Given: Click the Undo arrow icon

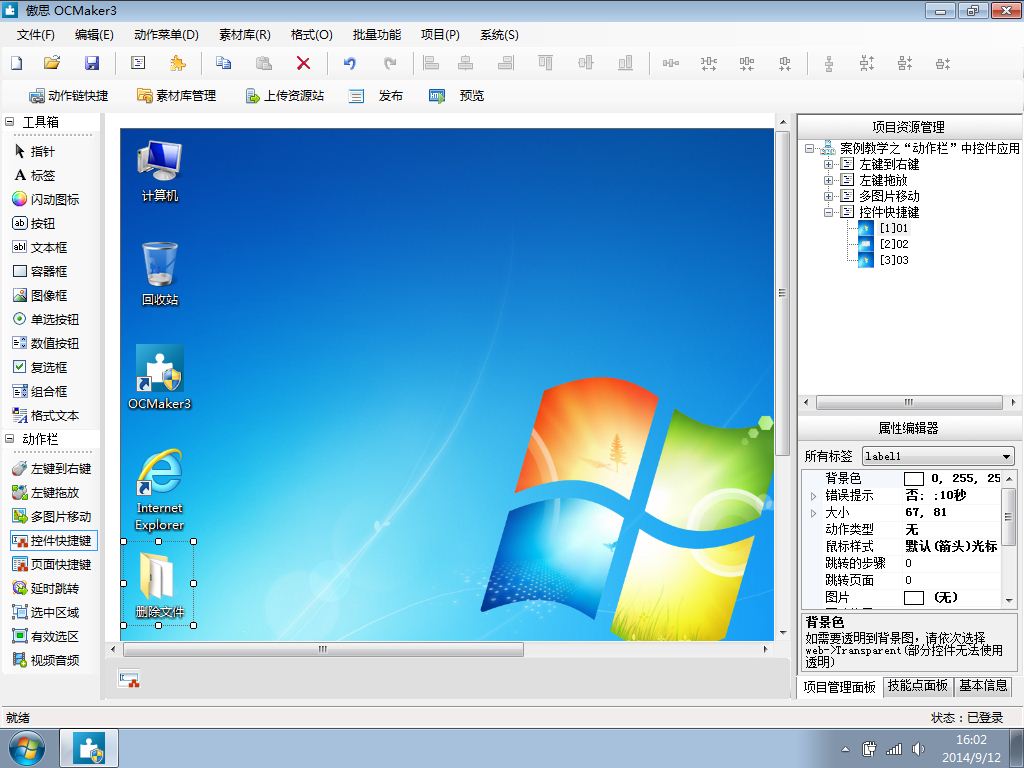Looking at the screenshot, I should click(350, 63).
